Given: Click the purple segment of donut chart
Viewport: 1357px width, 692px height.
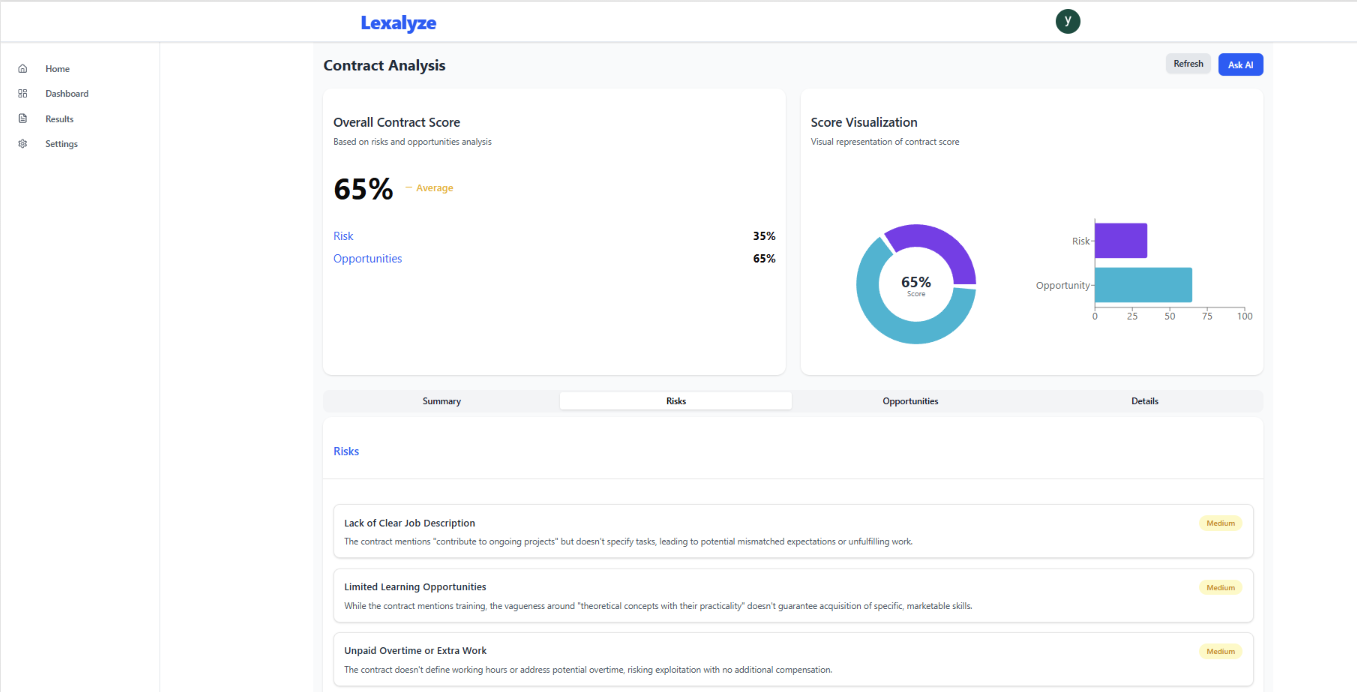Looking at the screenshot, I should pos(935,243).
